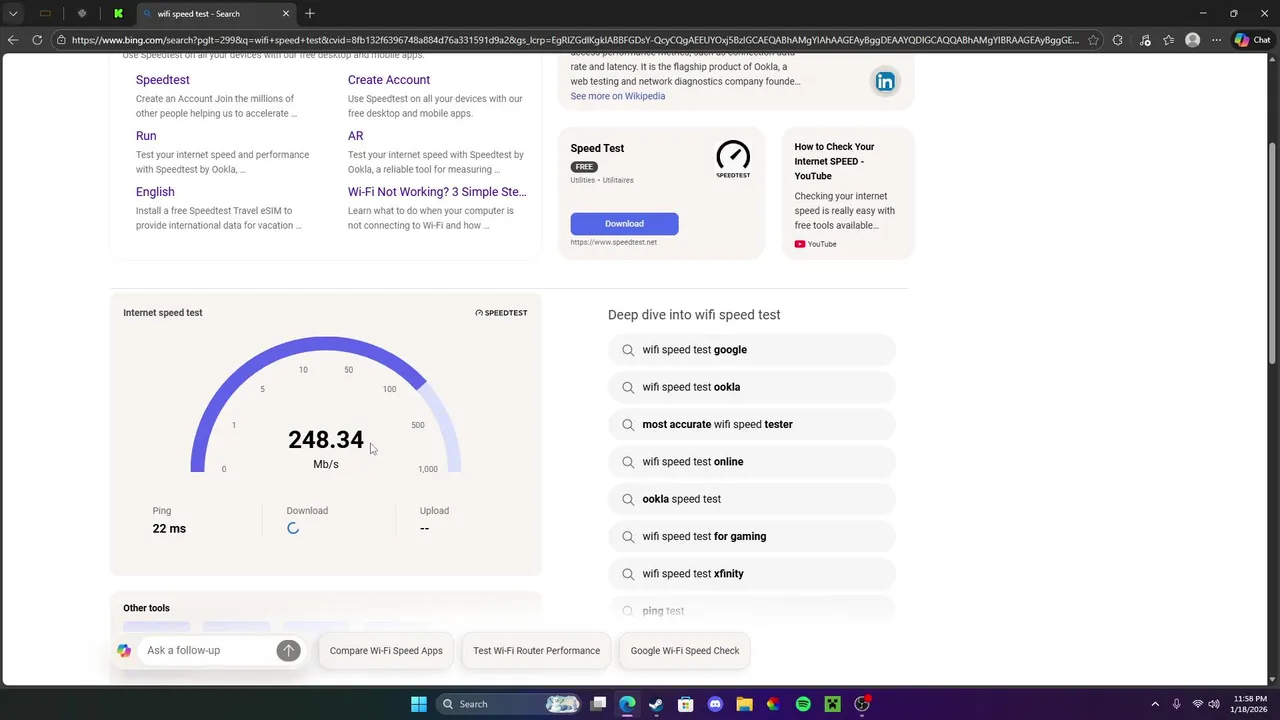Screen dimensions: 1280x720
Task: Click the blue Download button
Action: [624, 224]
